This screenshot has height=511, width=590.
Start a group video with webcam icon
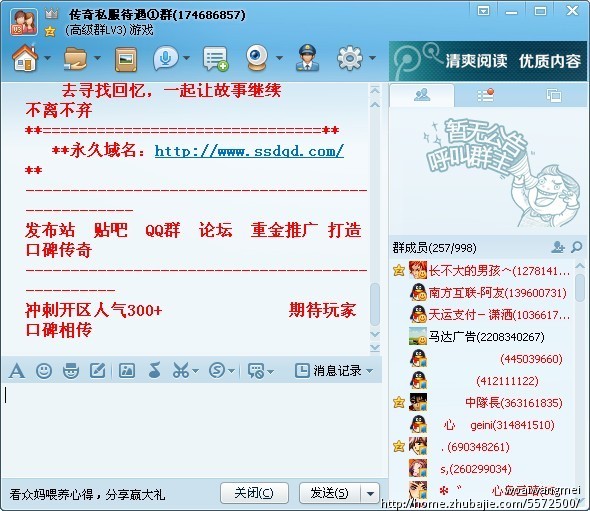[257, 58]
